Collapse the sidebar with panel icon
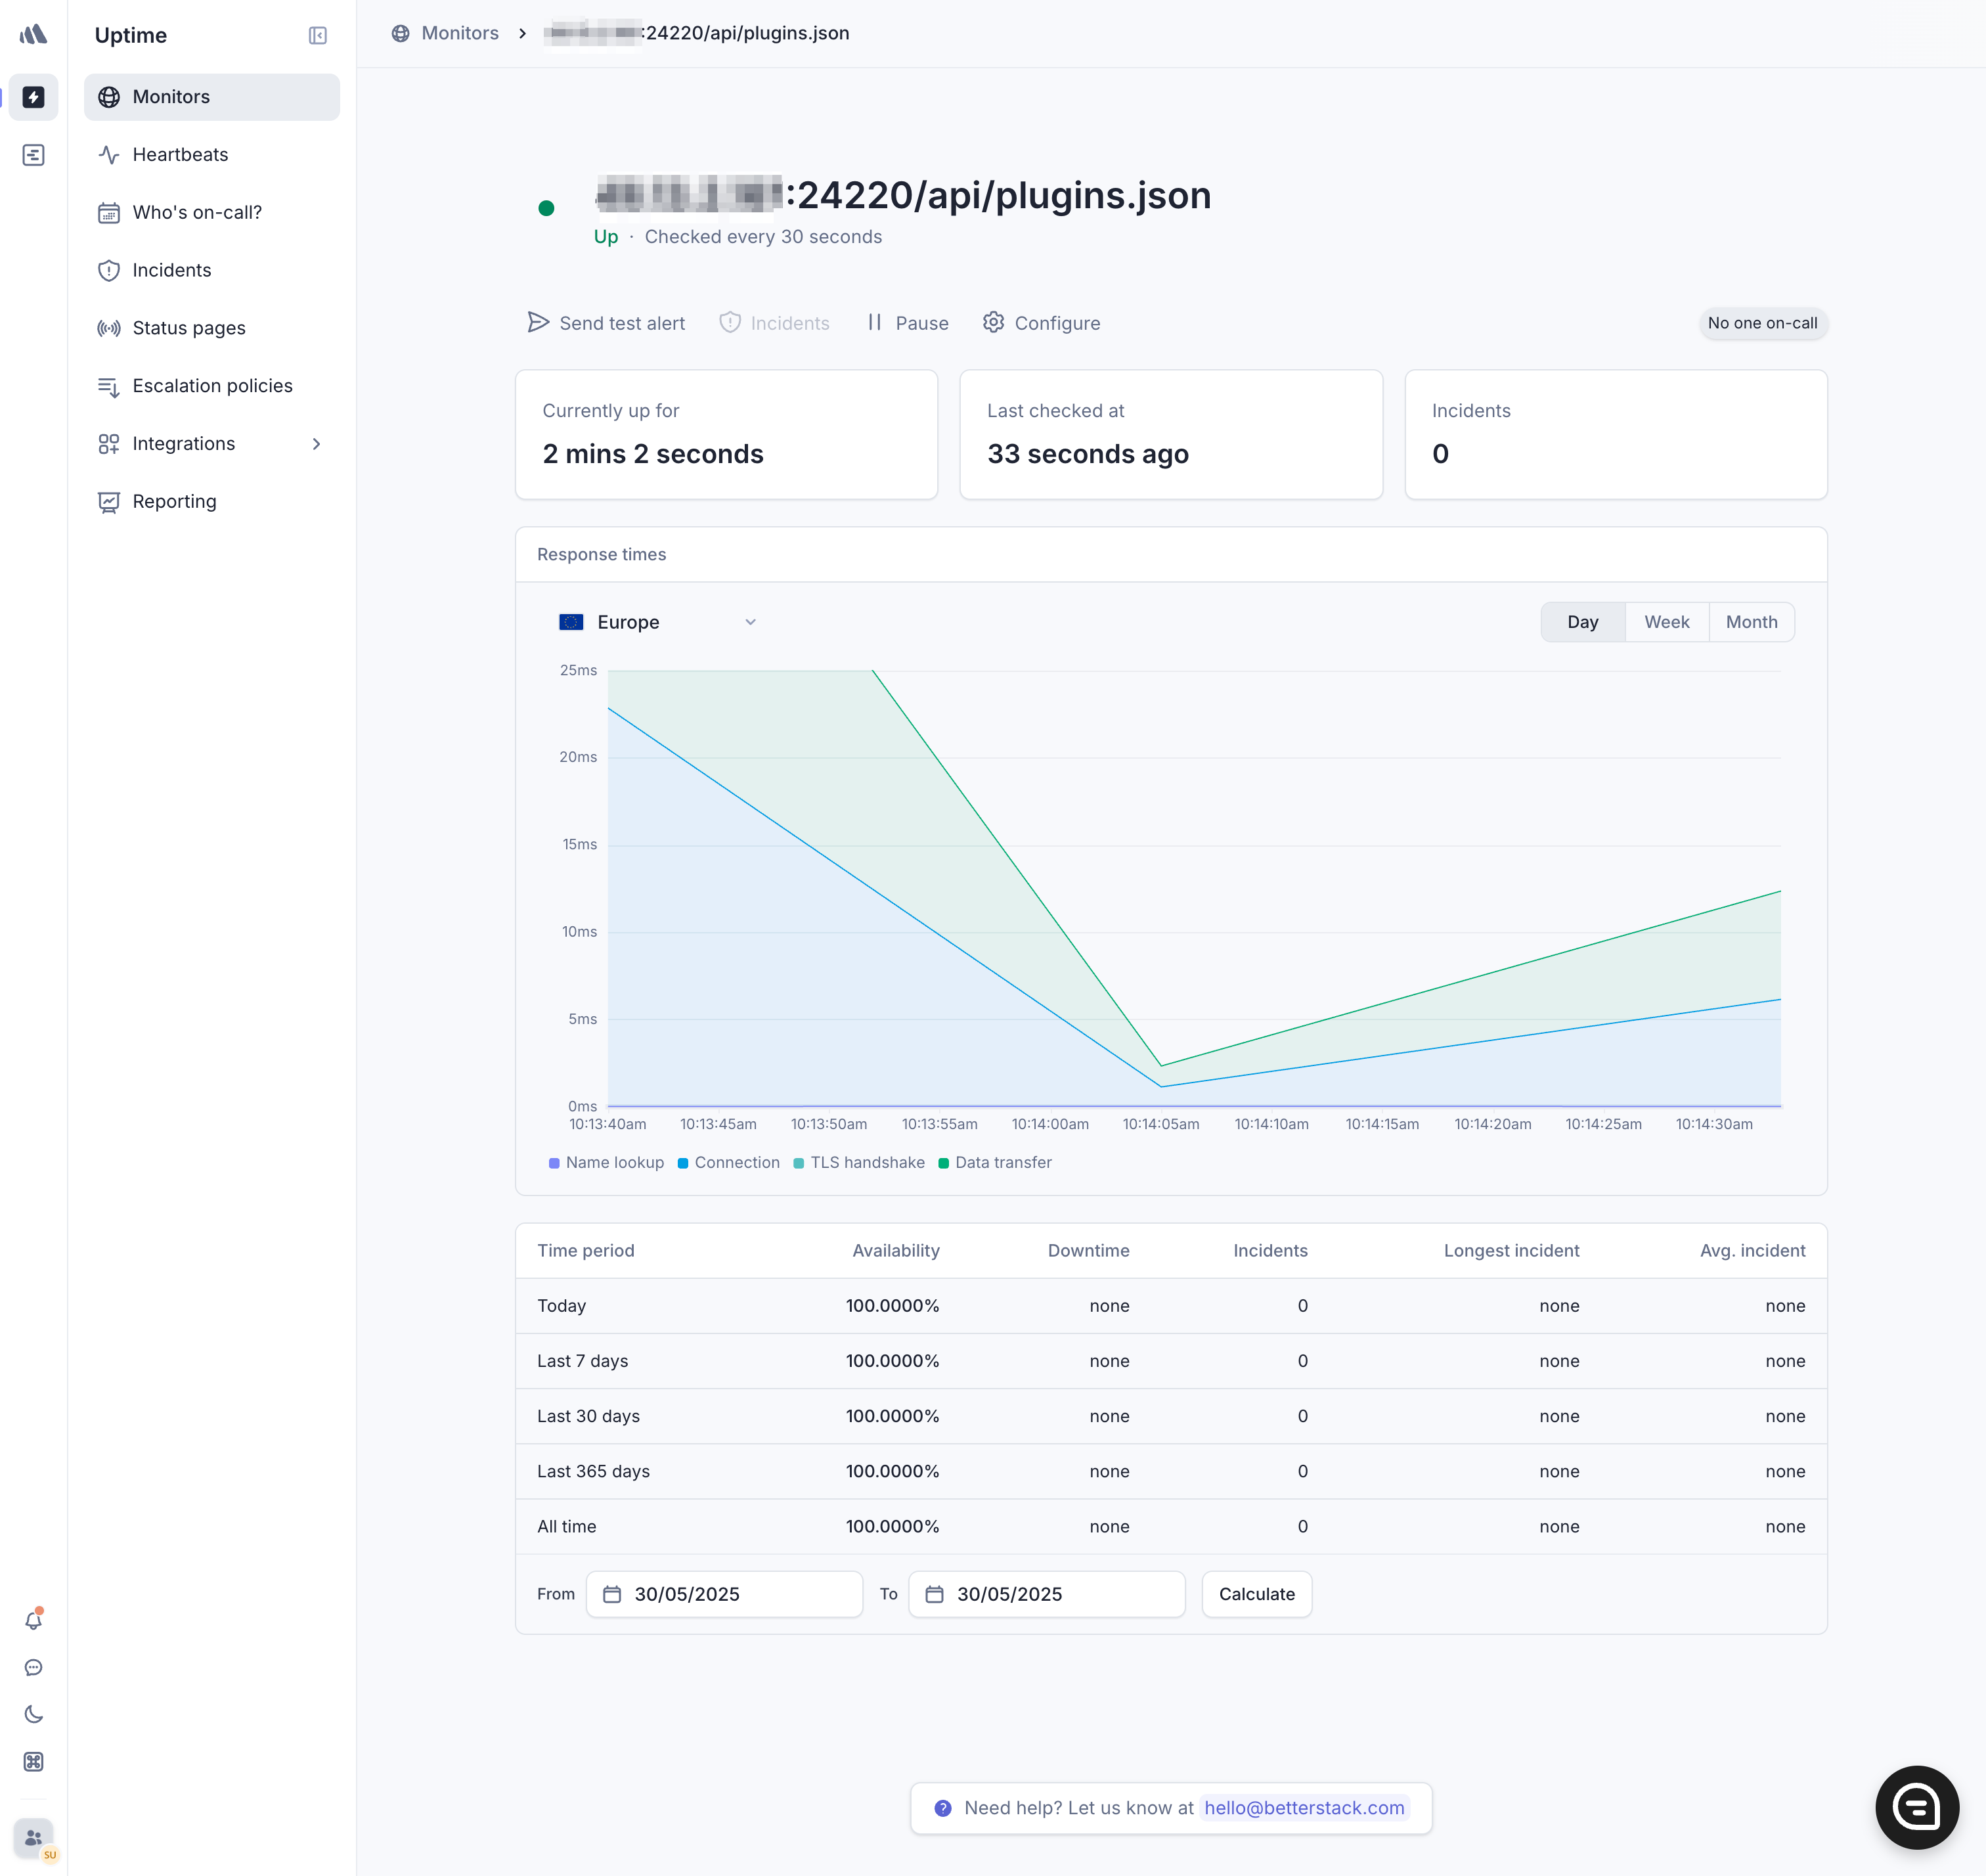 (317, 35)
